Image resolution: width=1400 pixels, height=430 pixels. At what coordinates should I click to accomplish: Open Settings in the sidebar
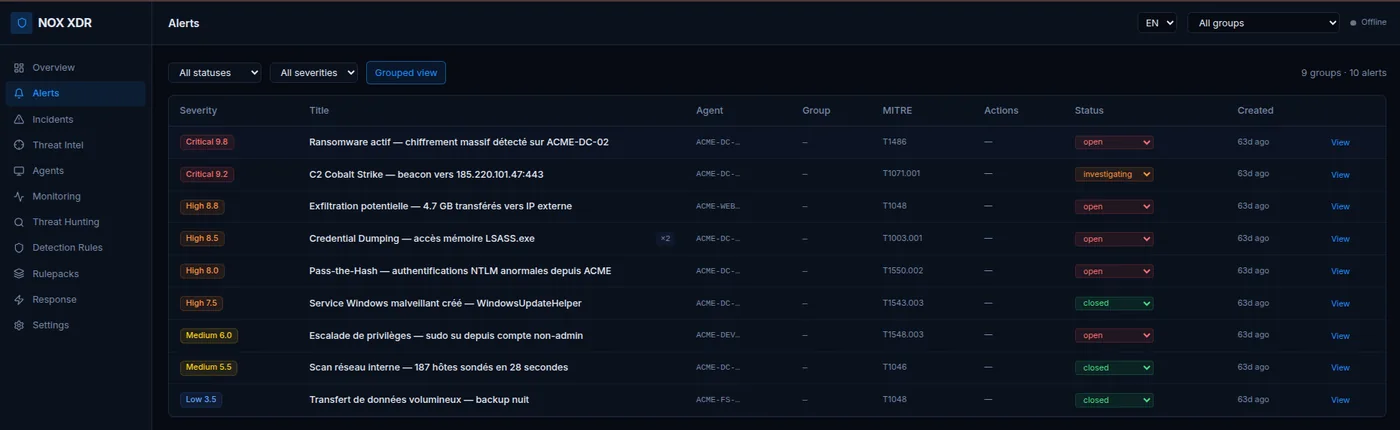(x=76, y=325)
